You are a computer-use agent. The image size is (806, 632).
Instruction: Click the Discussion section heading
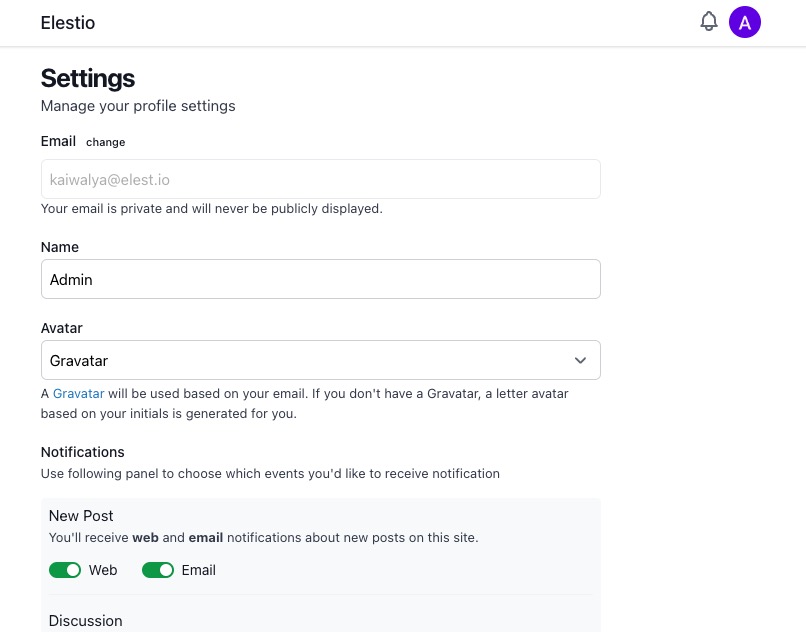(85, 620)
